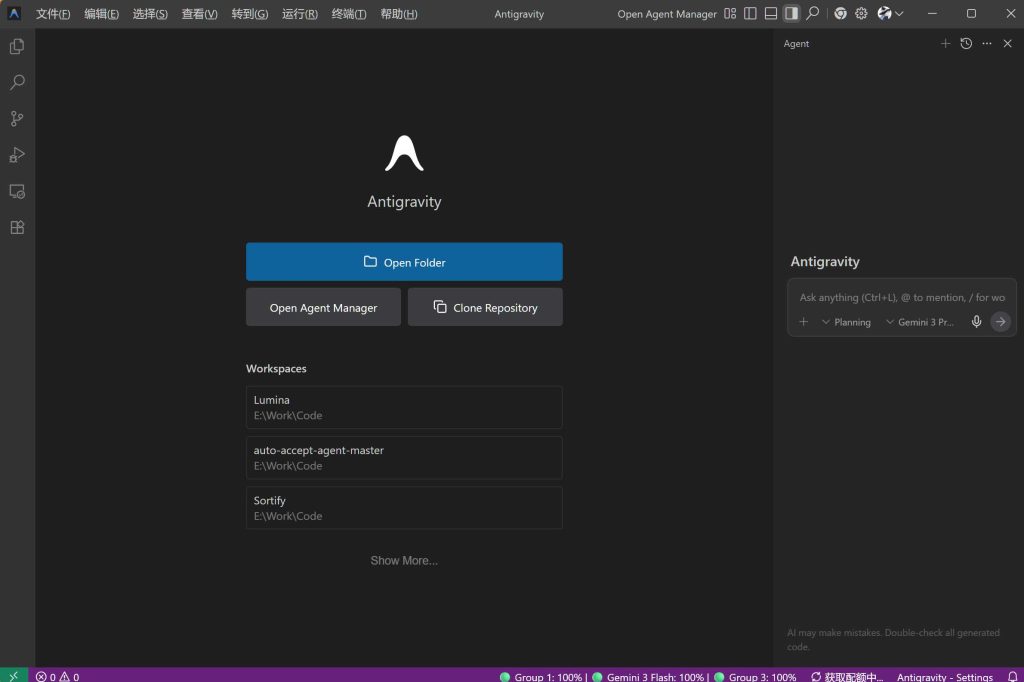The height and width of the screenshot is (682, 1024).
Task: Activate the microphone icon in chat input
Action: (x=976, y=321)
